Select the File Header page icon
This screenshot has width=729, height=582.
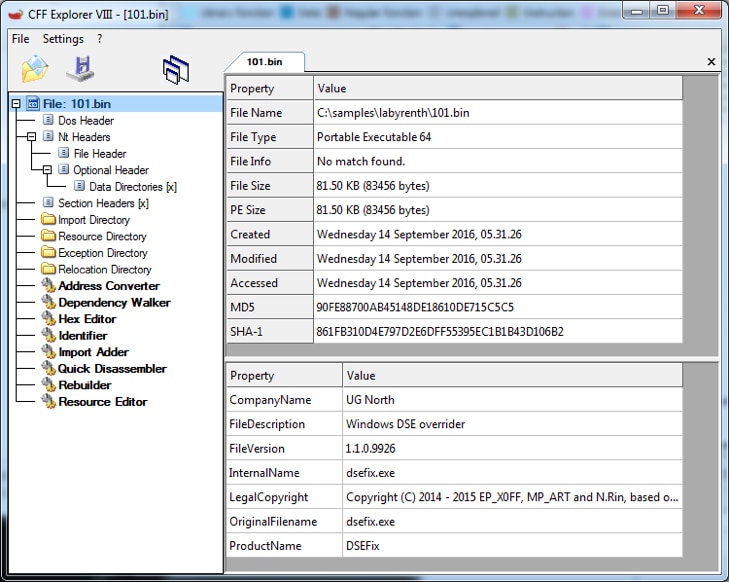[64, 153]
